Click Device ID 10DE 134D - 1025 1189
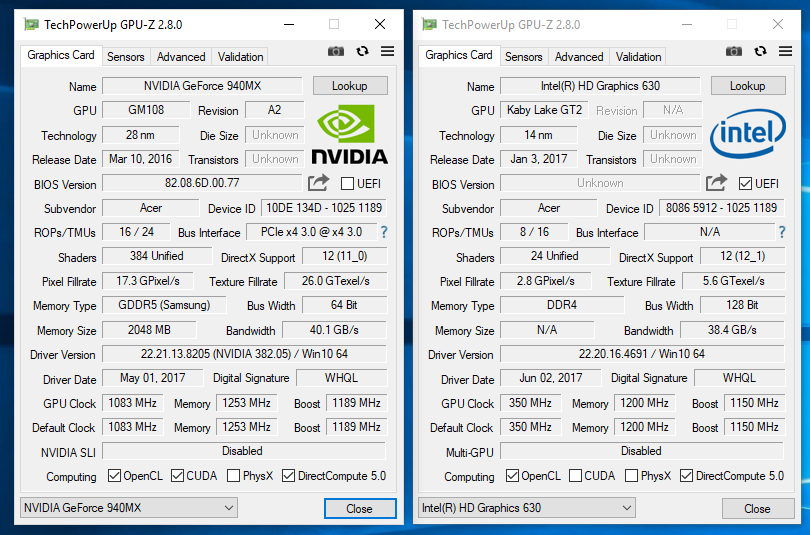The height and width of the screenshot is (535, 810). 324,208
